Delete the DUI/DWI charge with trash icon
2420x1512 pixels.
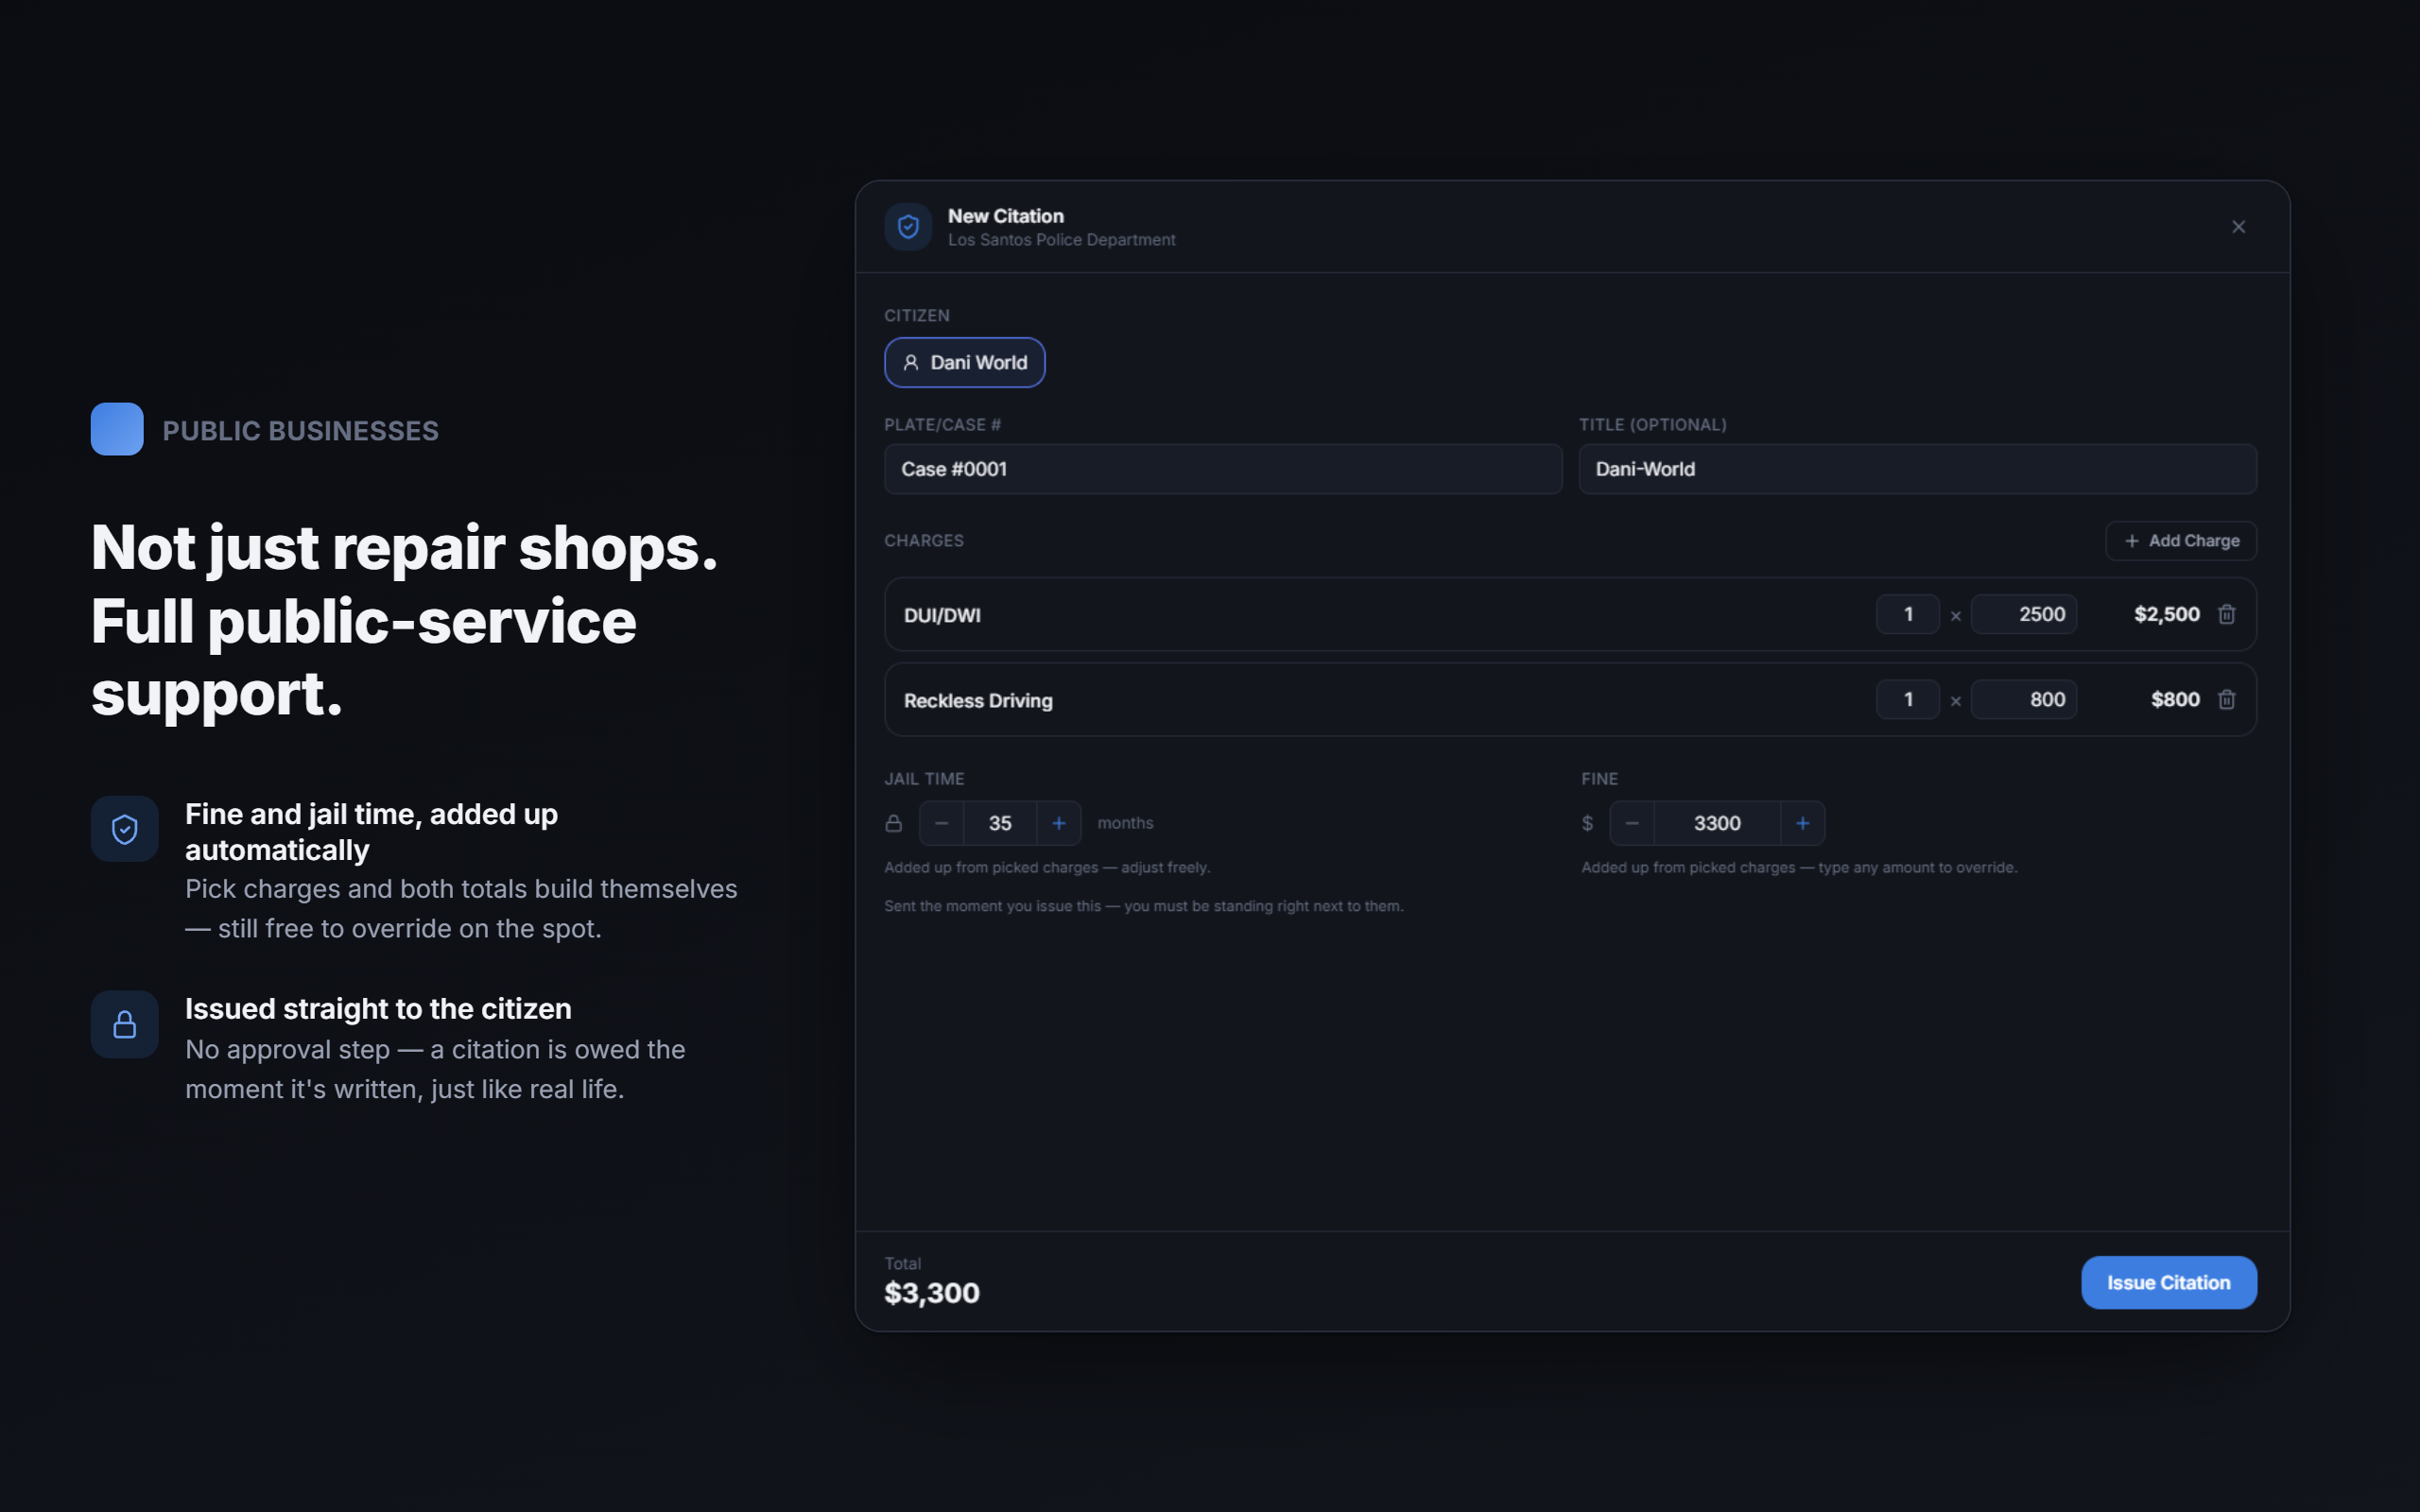point(2226,614)
